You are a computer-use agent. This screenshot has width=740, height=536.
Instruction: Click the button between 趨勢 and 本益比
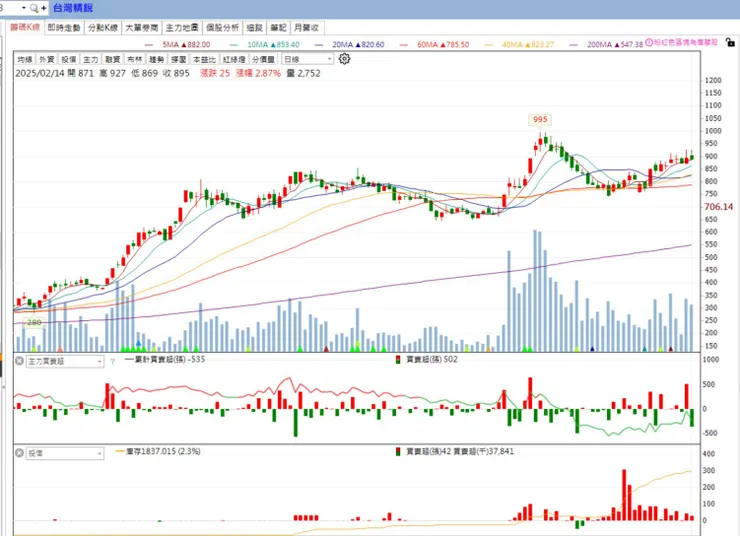[x=179, y=59]
